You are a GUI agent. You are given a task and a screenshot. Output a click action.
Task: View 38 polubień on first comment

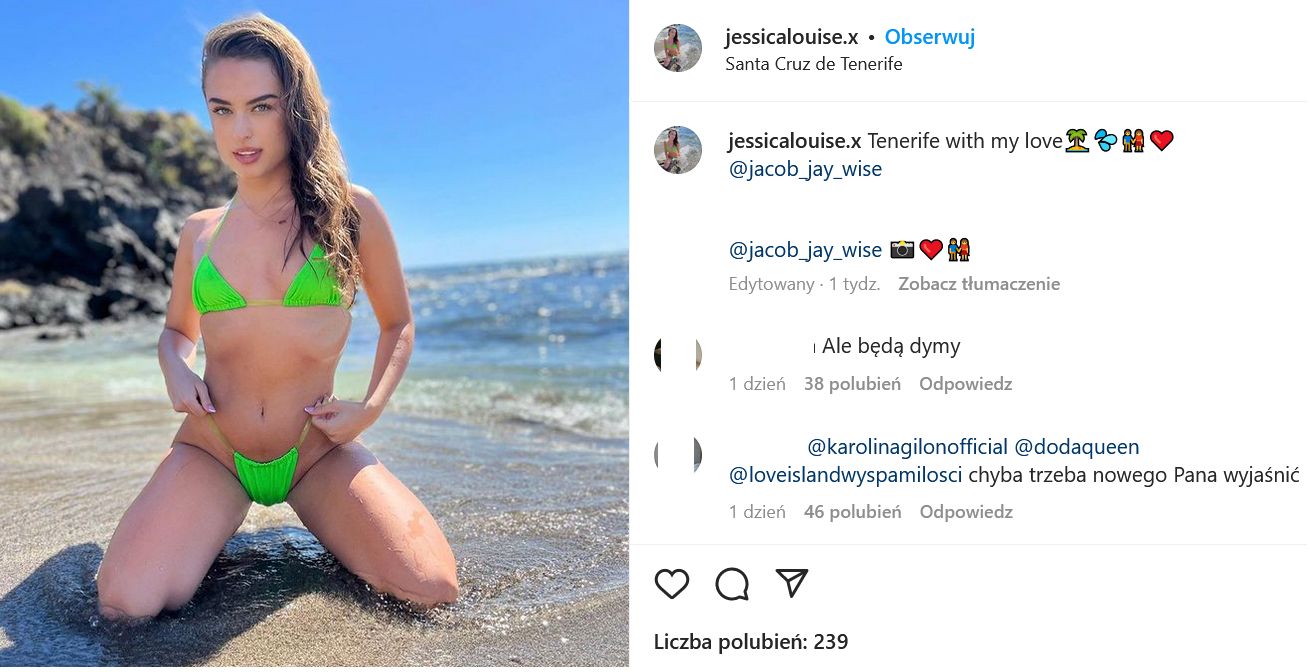click(x=853, y=384)
